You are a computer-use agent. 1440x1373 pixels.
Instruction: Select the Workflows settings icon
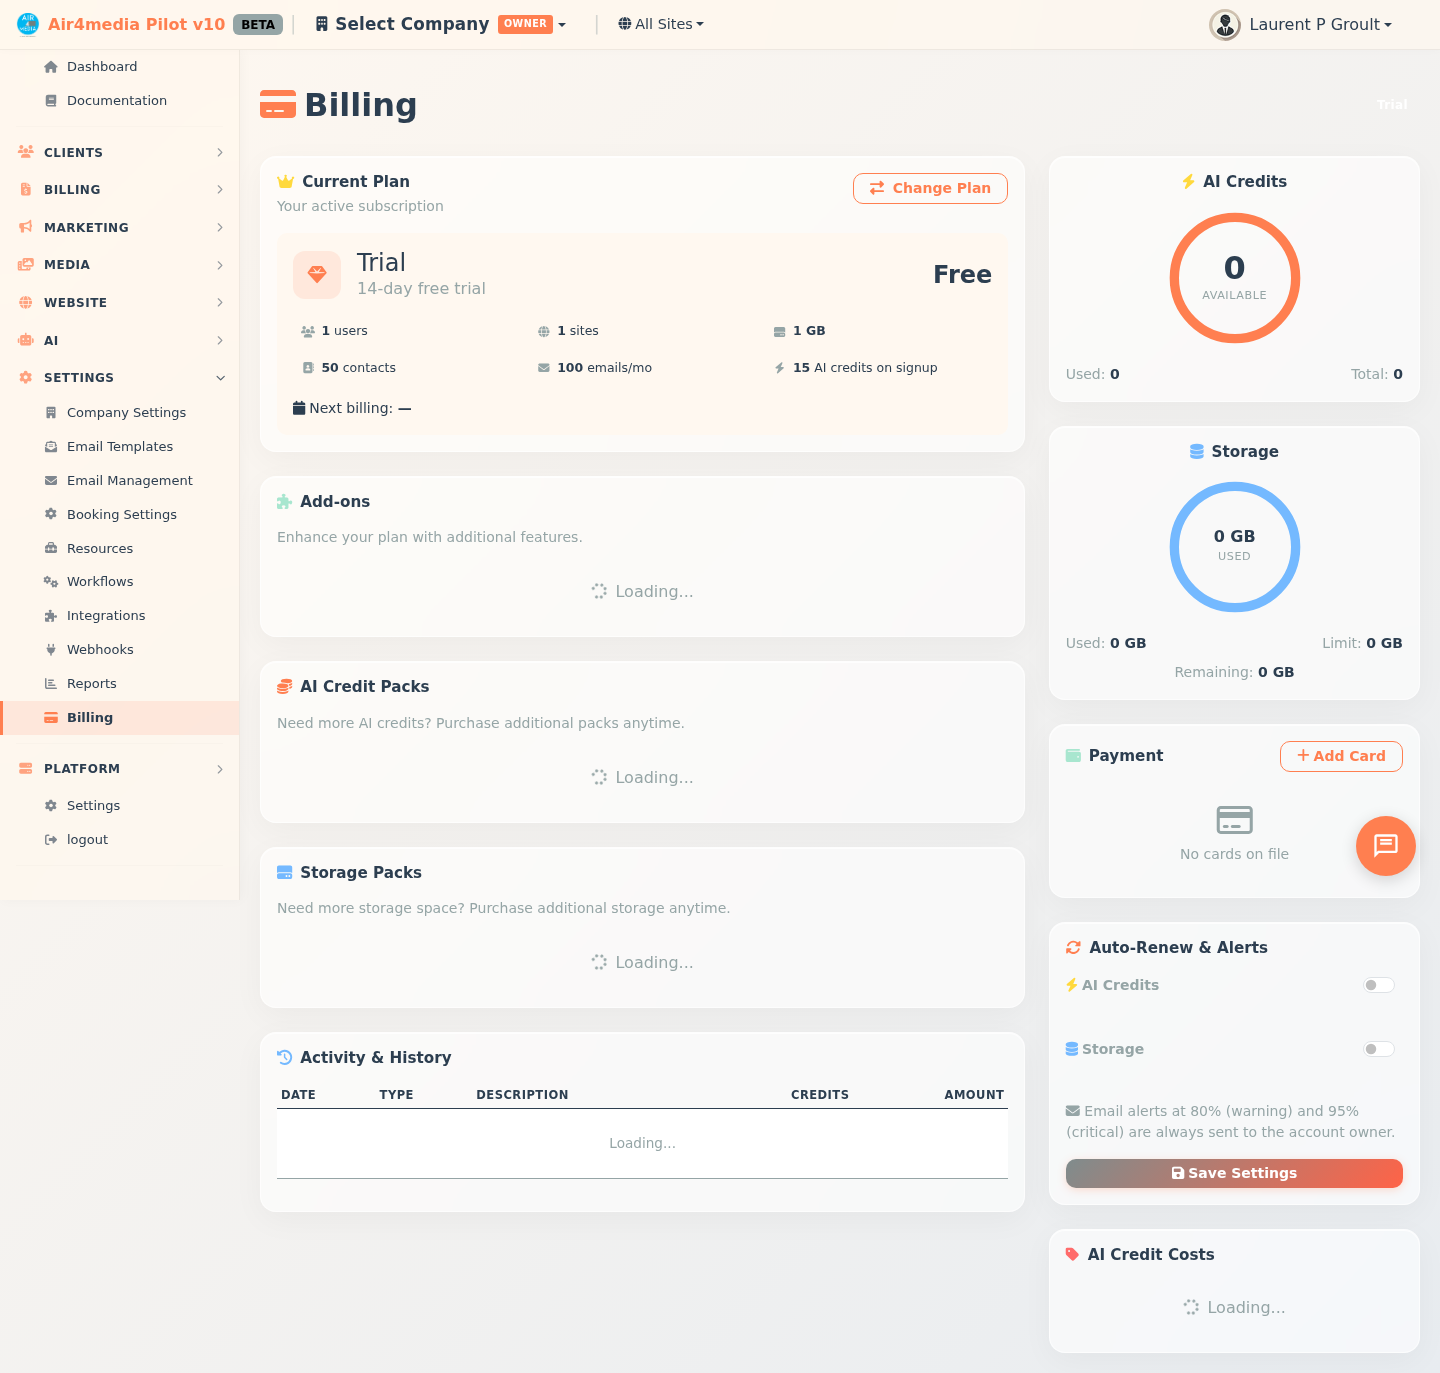click(x=51, y=581)
